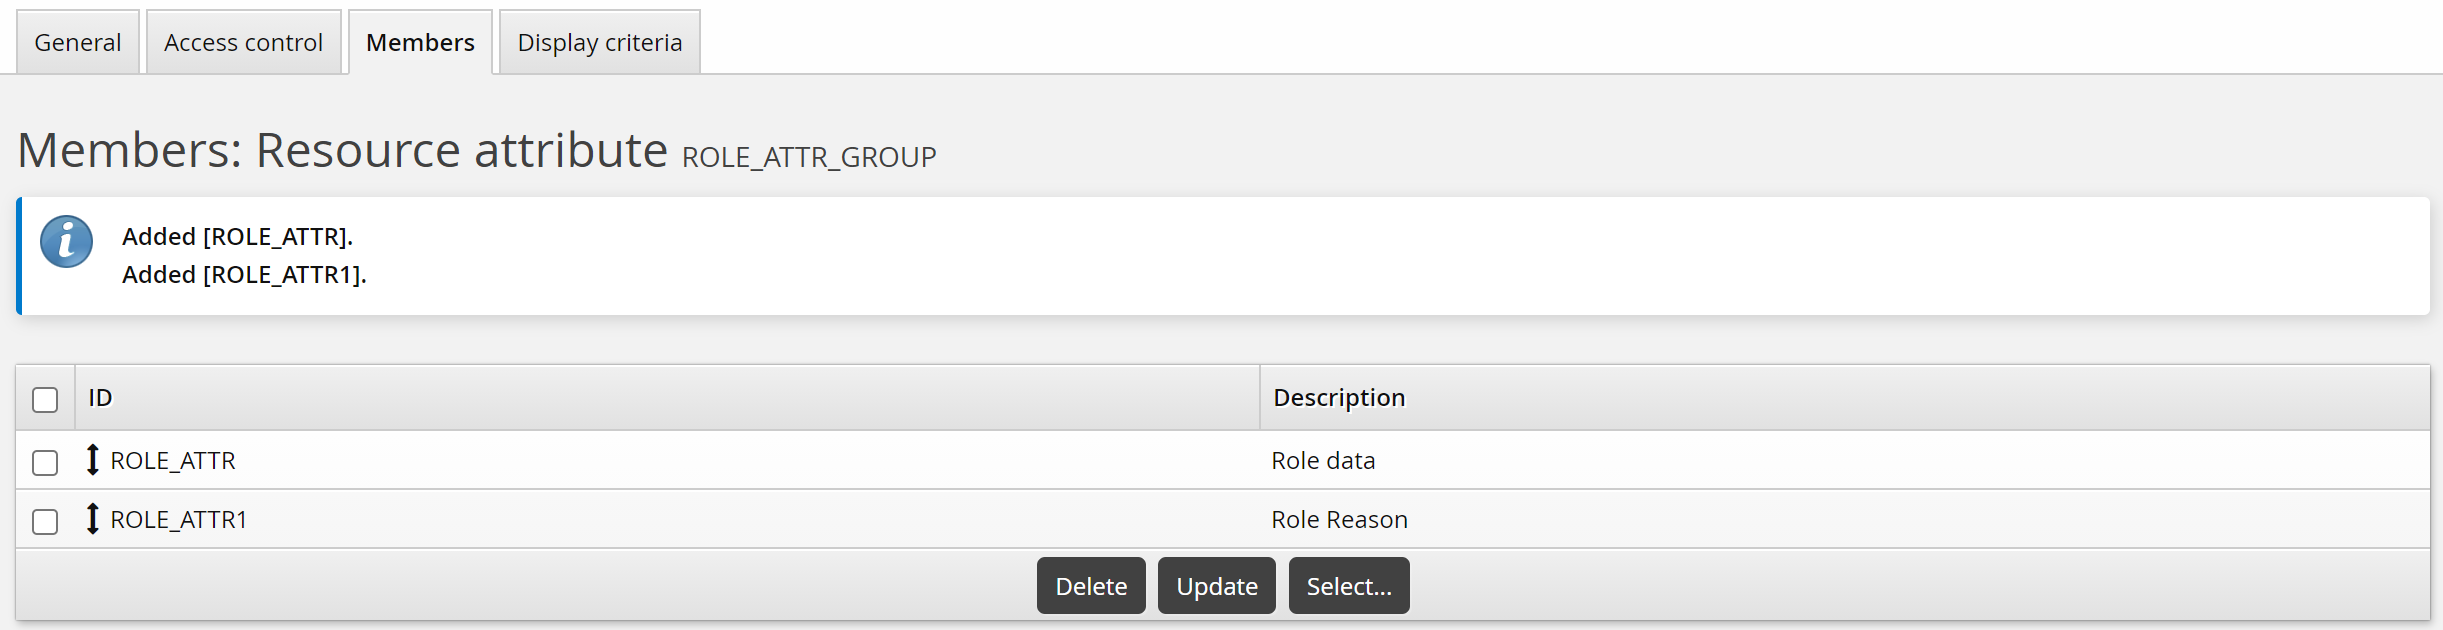Switch to the General tab
Image resolution: width=2443 pixels, height=630 pixels.
(77, 43)
